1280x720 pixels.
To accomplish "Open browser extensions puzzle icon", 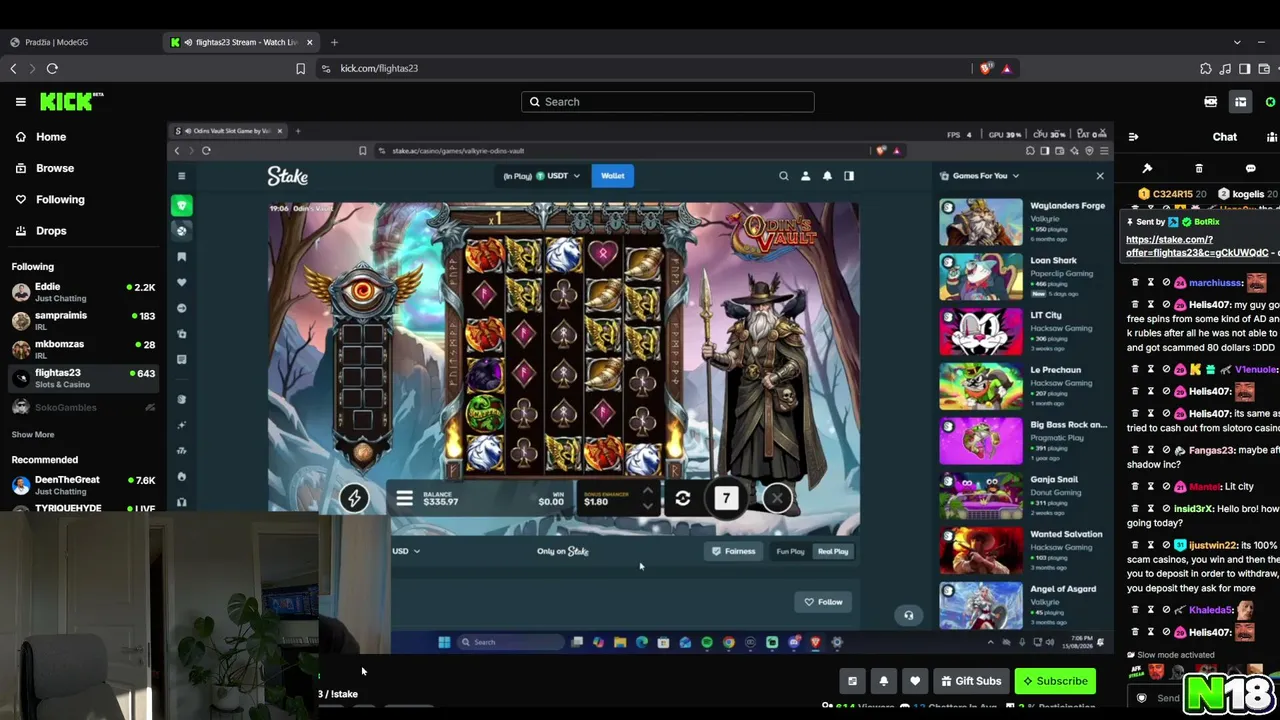I will (1205, 68).
